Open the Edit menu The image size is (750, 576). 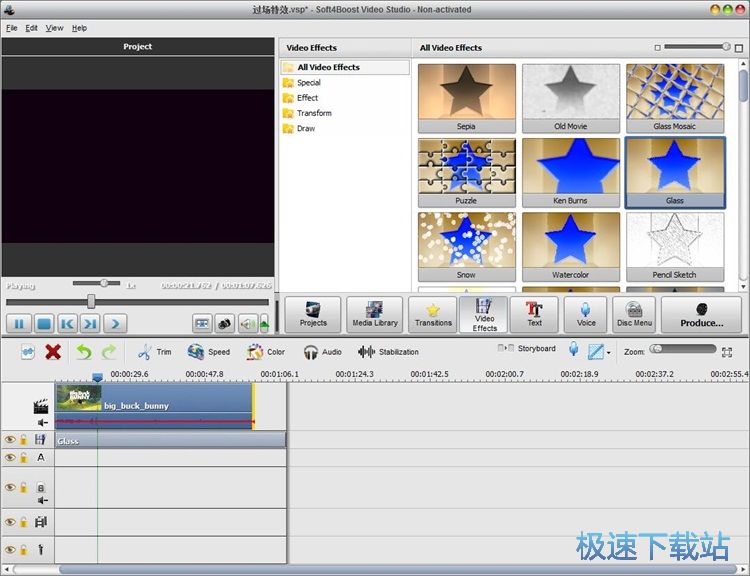pos(32,28)
